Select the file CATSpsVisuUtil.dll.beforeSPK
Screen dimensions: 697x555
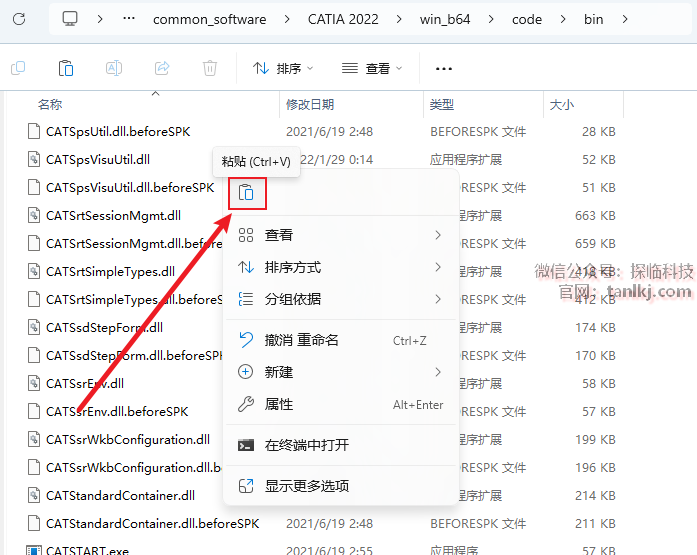[130, 188]
